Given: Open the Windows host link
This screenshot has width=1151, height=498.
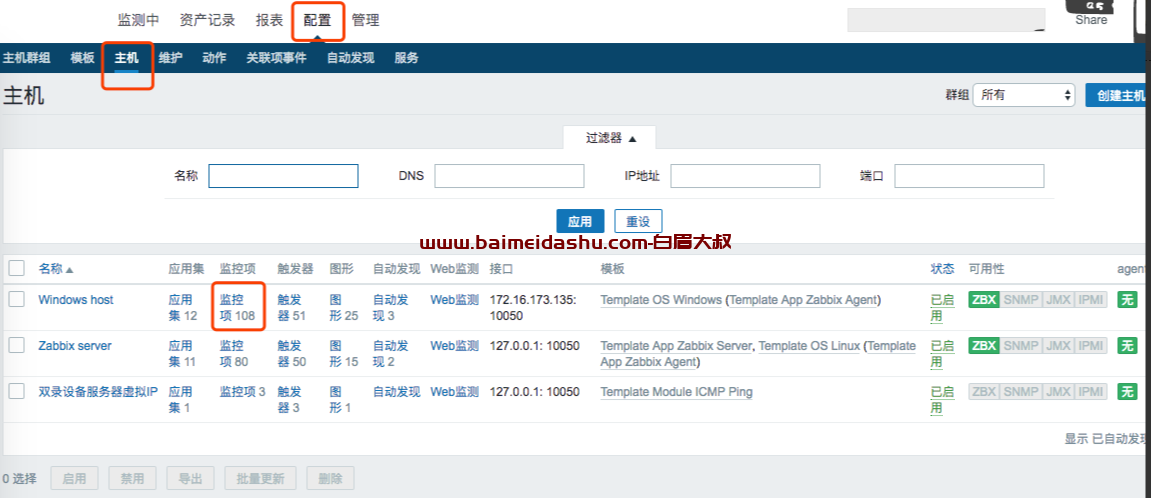Looking at the screenshot, I should coord(76,300).
